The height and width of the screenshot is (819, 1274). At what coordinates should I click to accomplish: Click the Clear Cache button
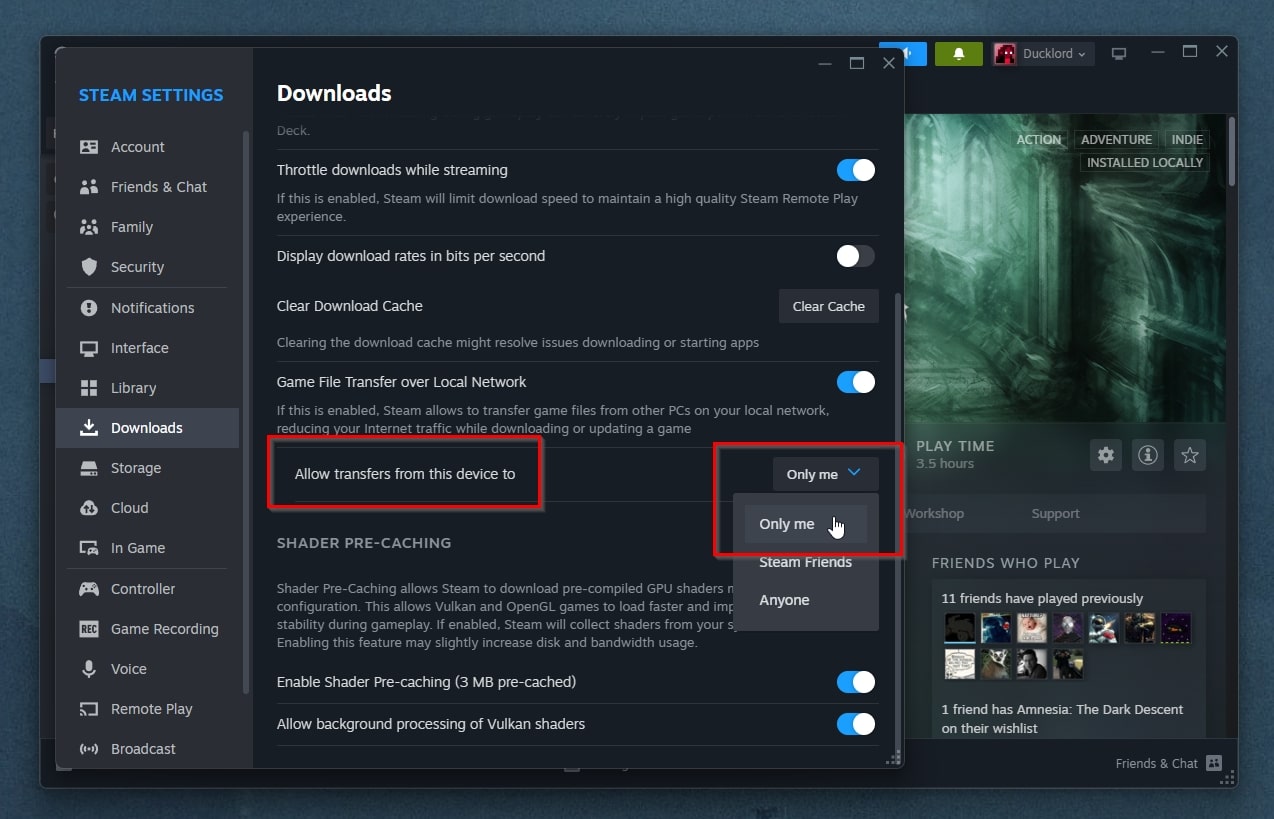(x=828, y=306)
